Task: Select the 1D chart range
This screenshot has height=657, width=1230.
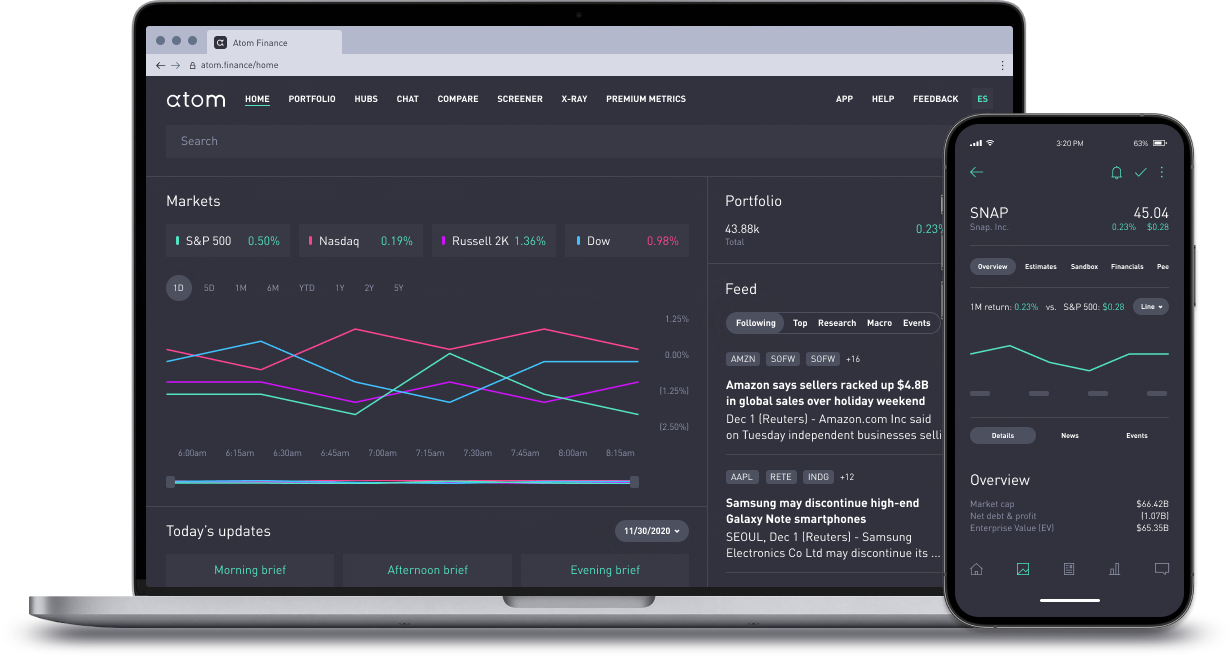Action: click(179, 288)
